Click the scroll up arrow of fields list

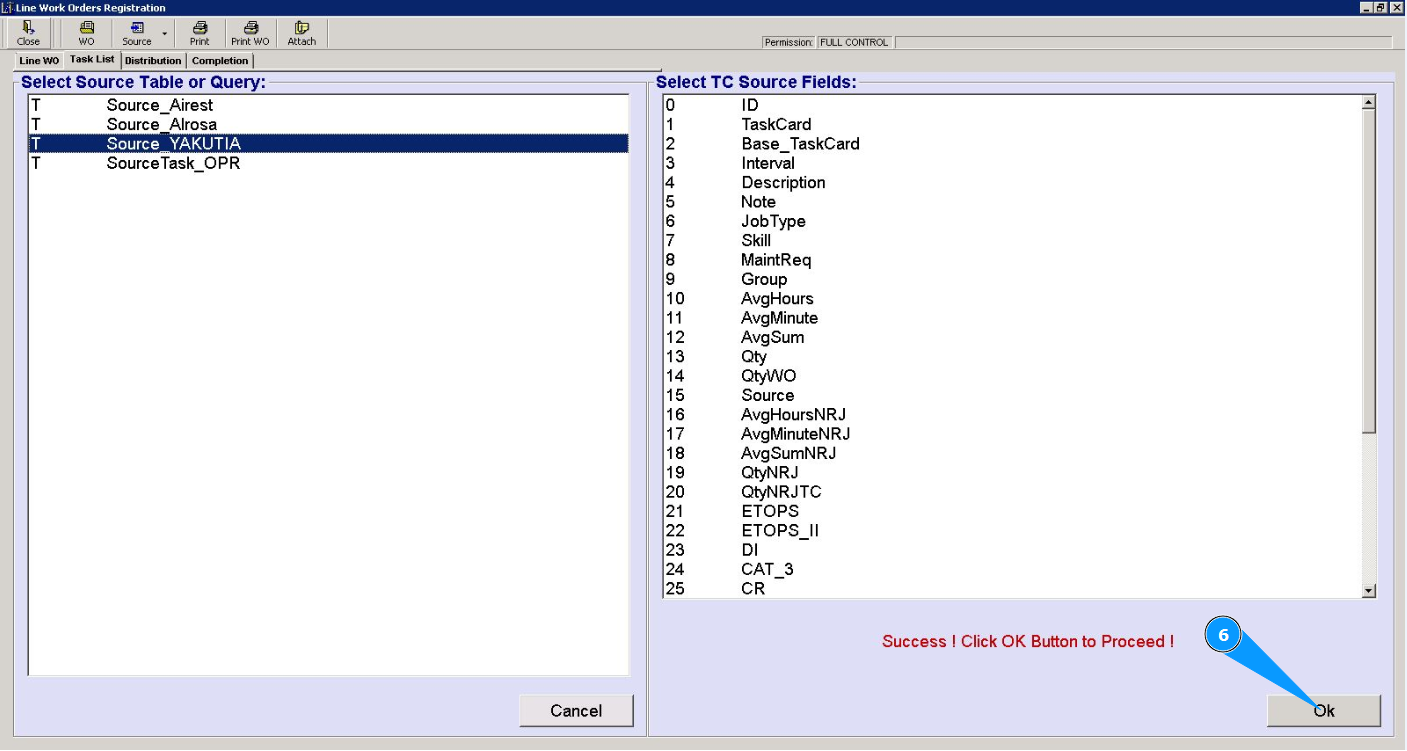(1369, 103)
